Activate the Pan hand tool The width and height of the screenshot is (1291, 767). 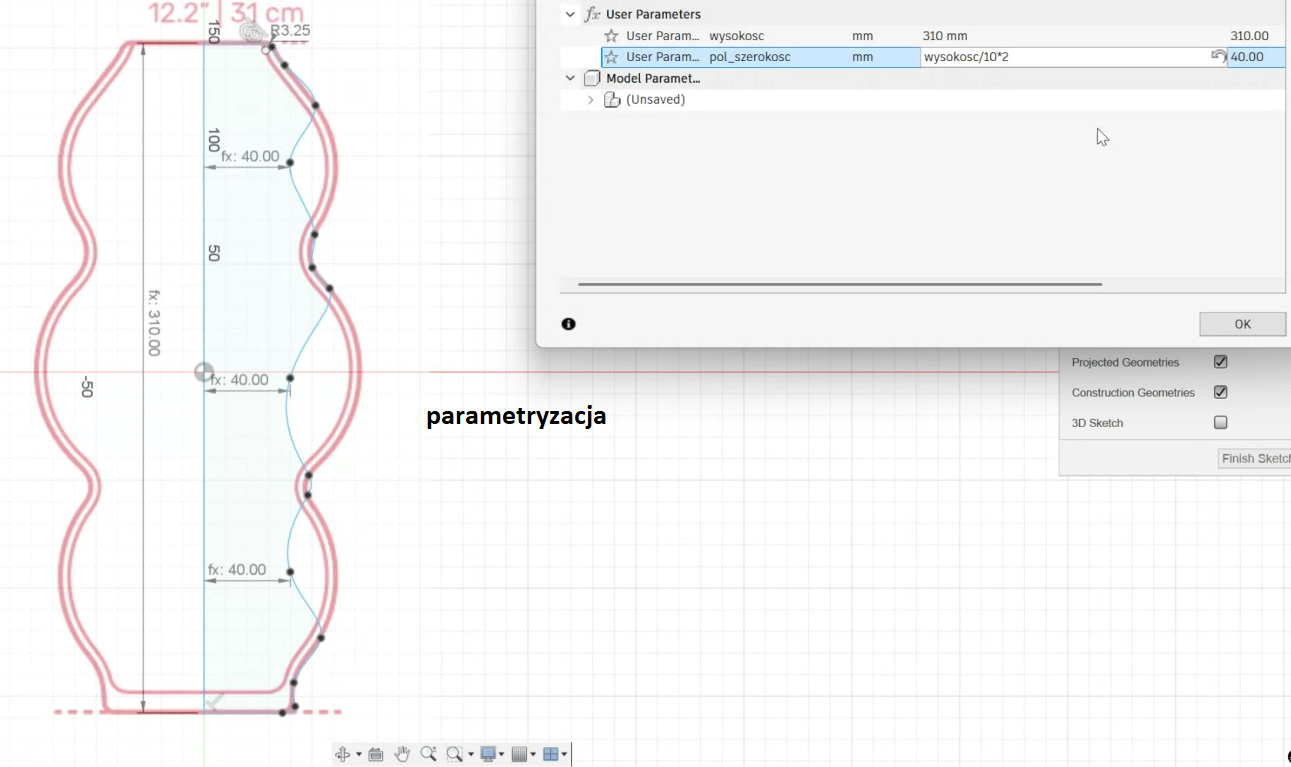pyautogui.click(x=402, y=754)
